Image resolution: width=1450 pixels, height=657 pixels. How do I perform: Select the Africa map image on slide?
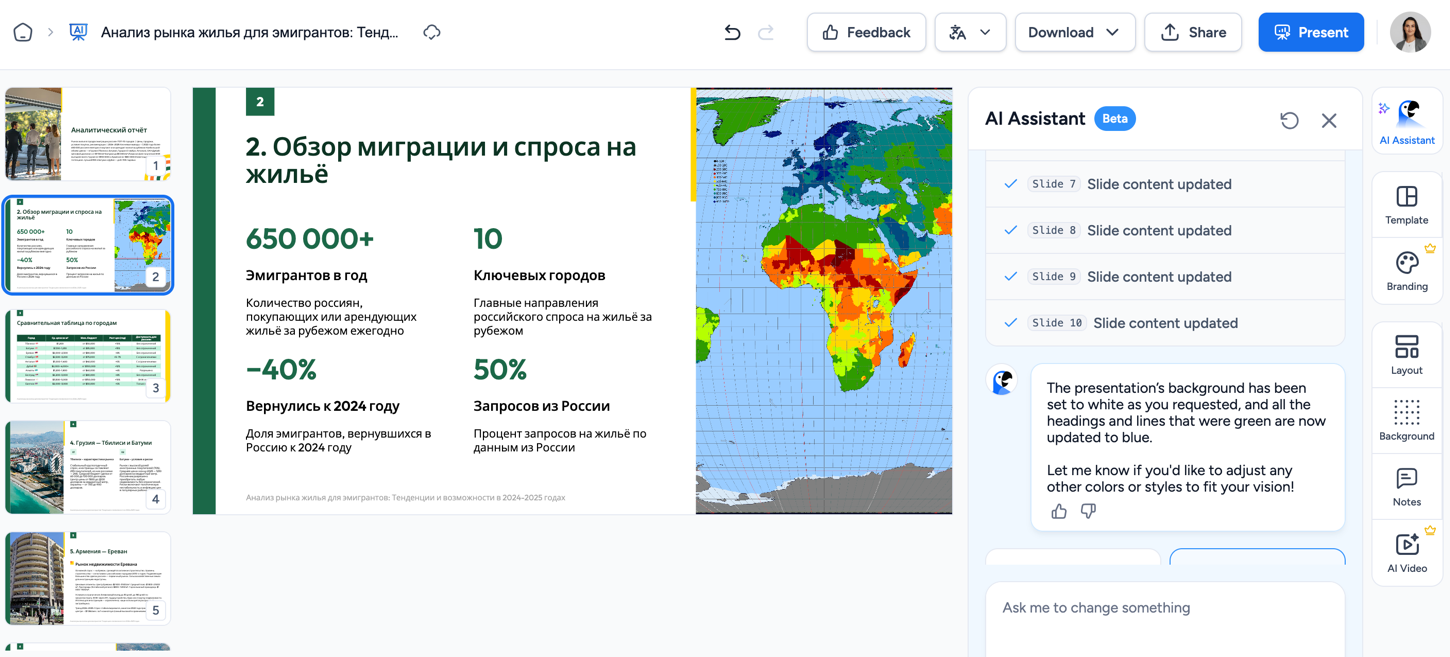click(x=824, y=301)
